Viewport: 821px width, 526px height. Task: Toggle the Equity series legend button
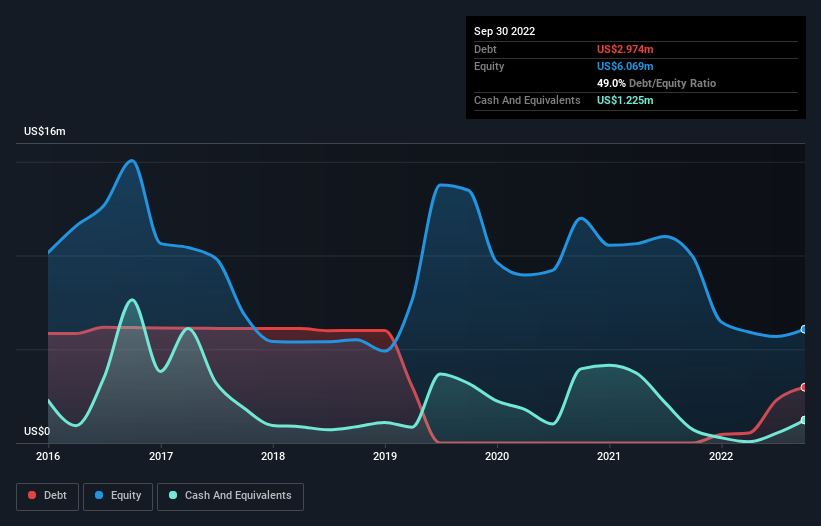pyautogui.click(x=118, y=496)
